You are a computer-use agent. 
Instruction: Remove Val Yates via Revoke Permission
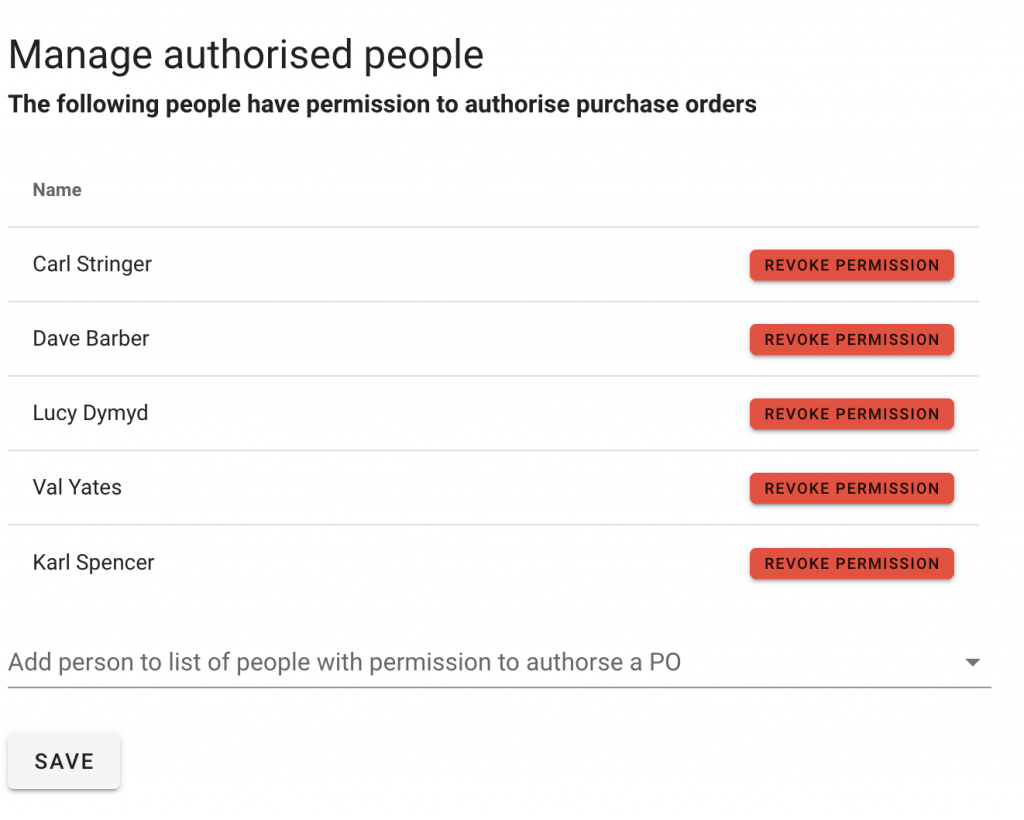pos(851,488)
